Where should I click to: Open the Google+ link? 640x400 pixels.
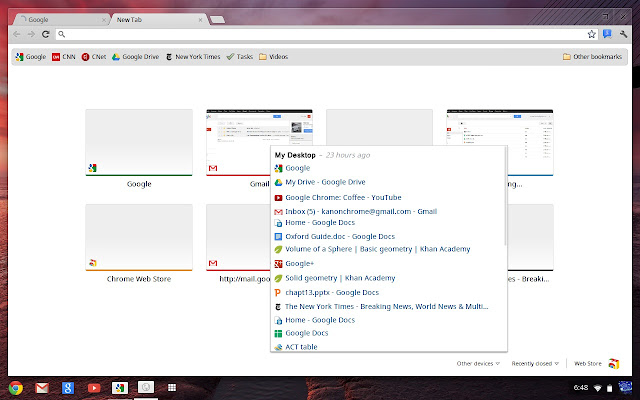300,264
